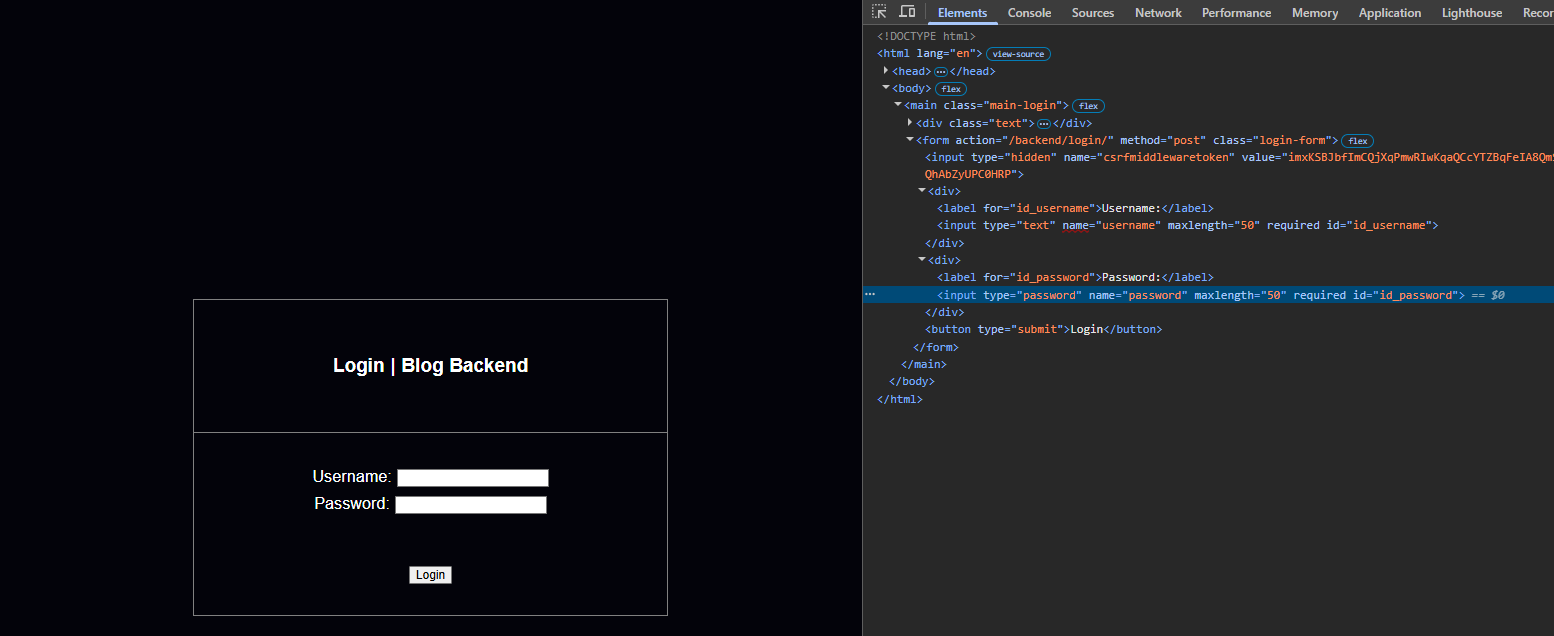Select the html lang="en" line

click(x=930, y=54)
